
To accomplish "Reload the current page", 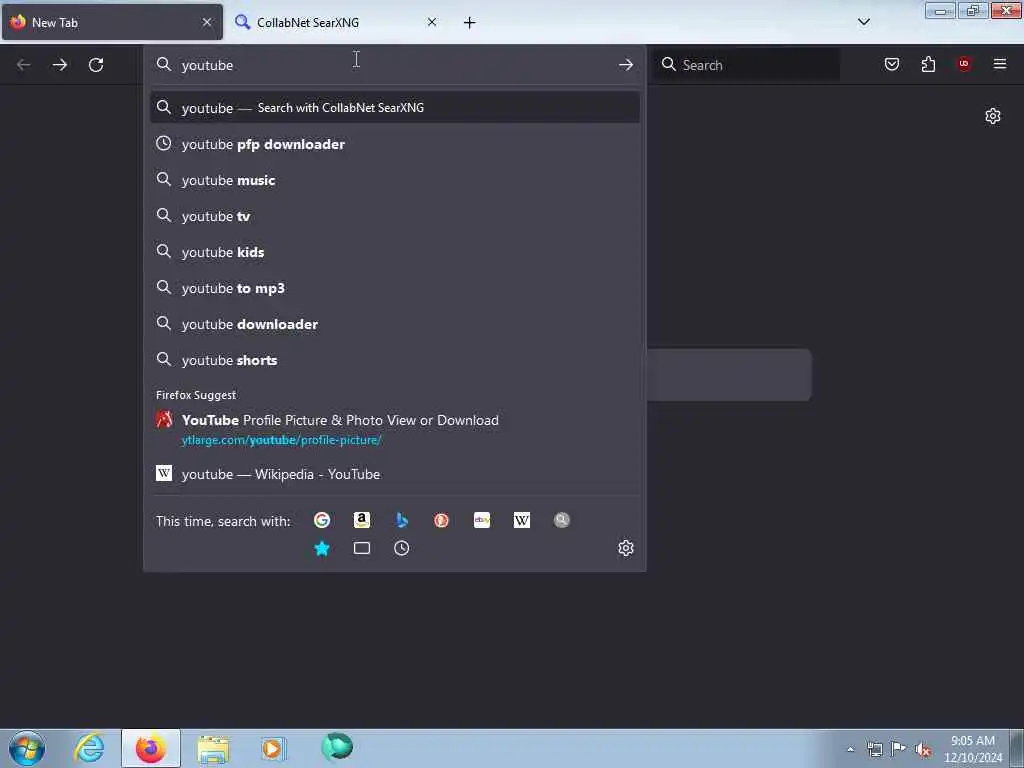I will tap(96, 65).
